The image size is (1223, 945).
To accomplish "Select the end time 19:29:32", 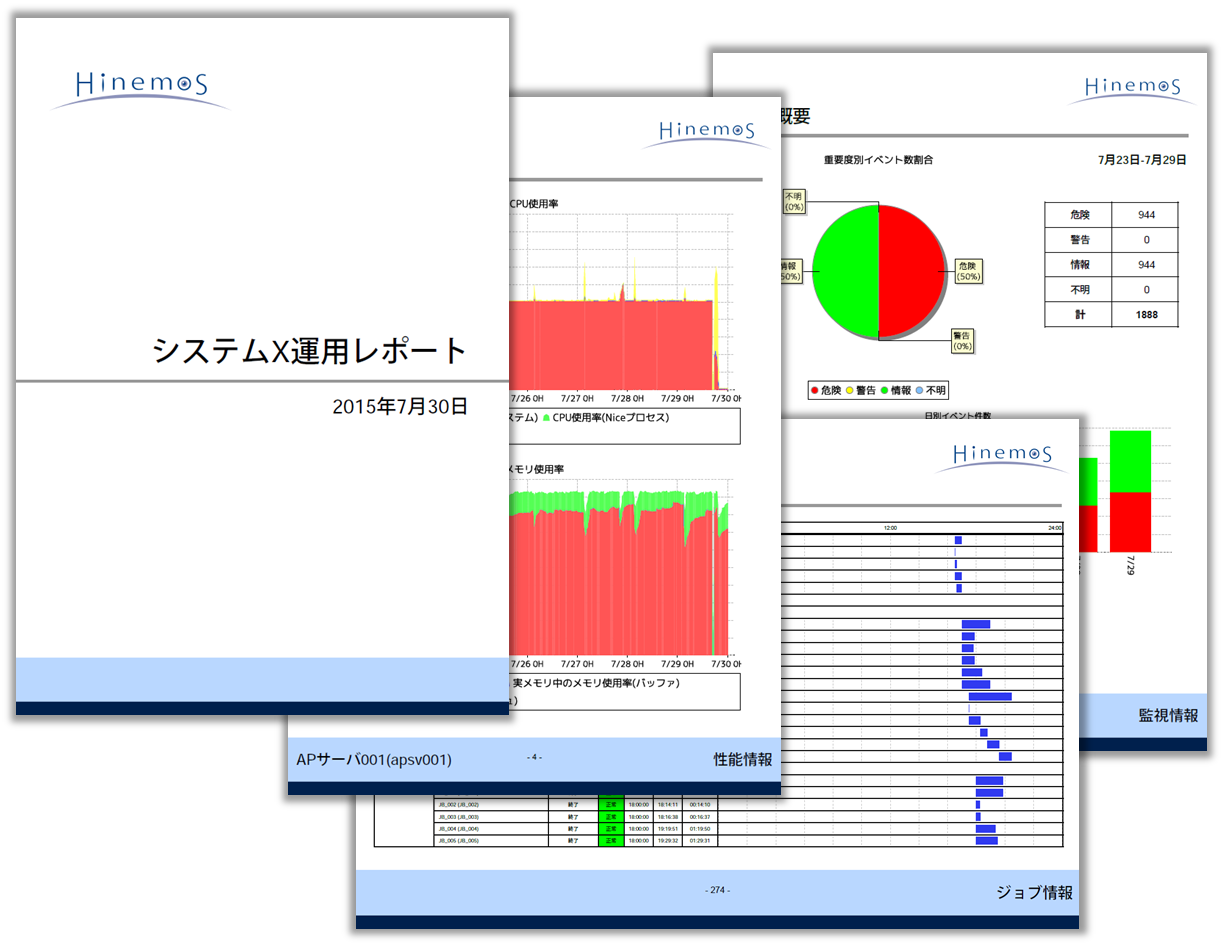I will 668,840.
